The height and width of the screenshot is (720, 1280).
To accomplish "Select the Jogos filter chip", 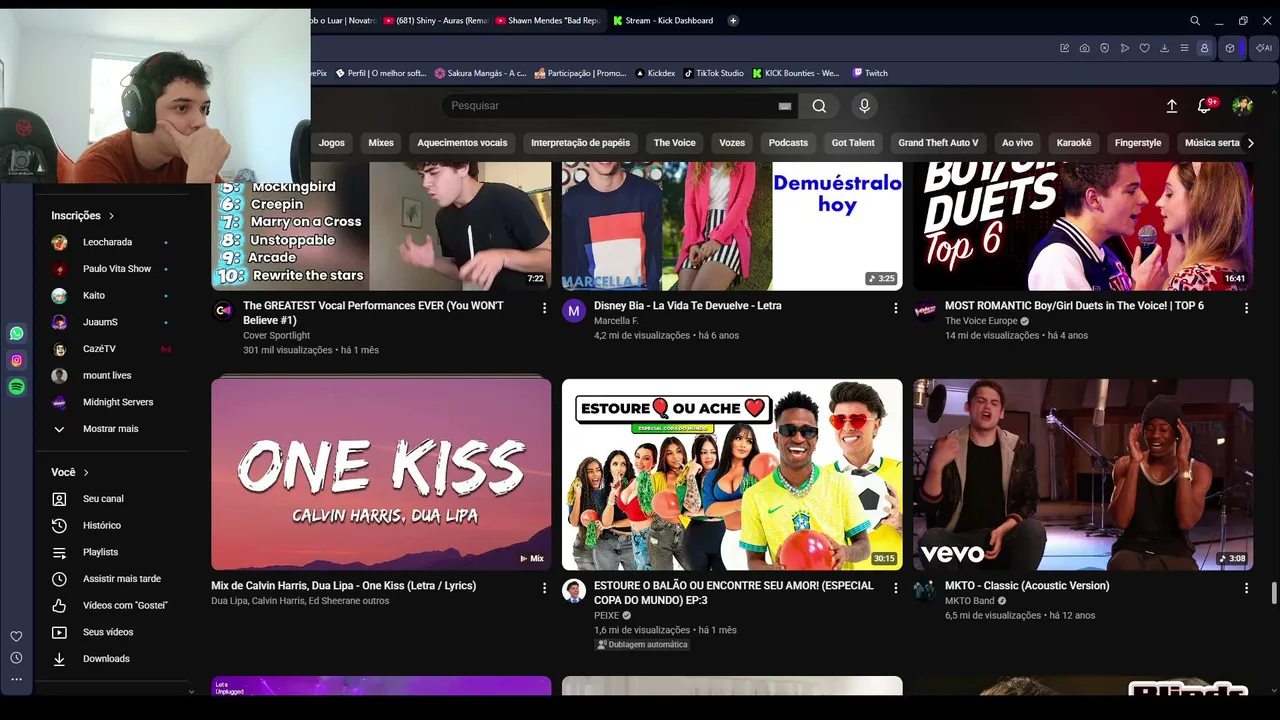I will 332,143.
